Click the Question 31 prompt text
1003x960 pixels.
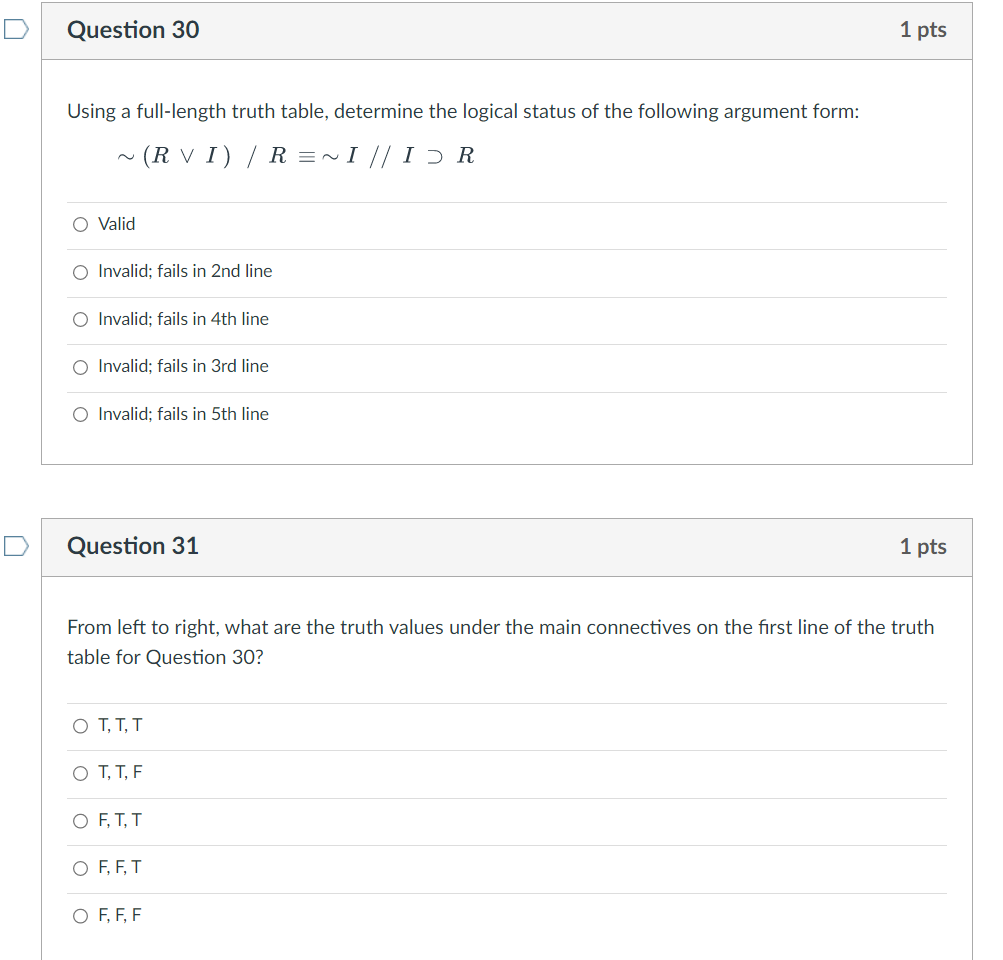tap(500, 642)
